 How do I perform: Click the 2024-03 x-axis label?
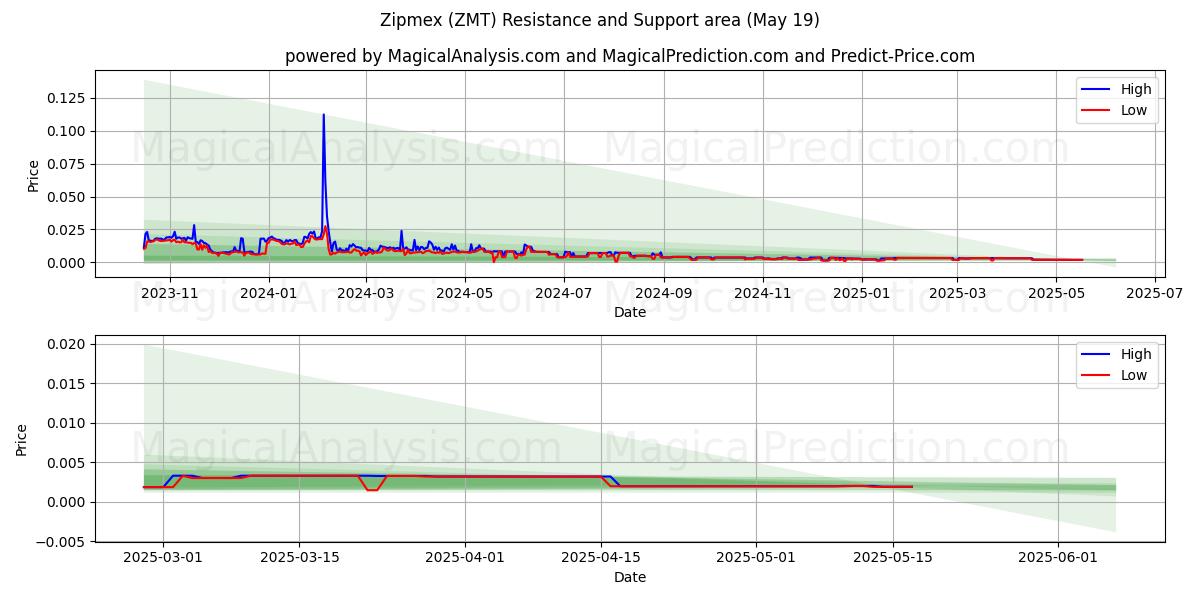coord(365,293)
